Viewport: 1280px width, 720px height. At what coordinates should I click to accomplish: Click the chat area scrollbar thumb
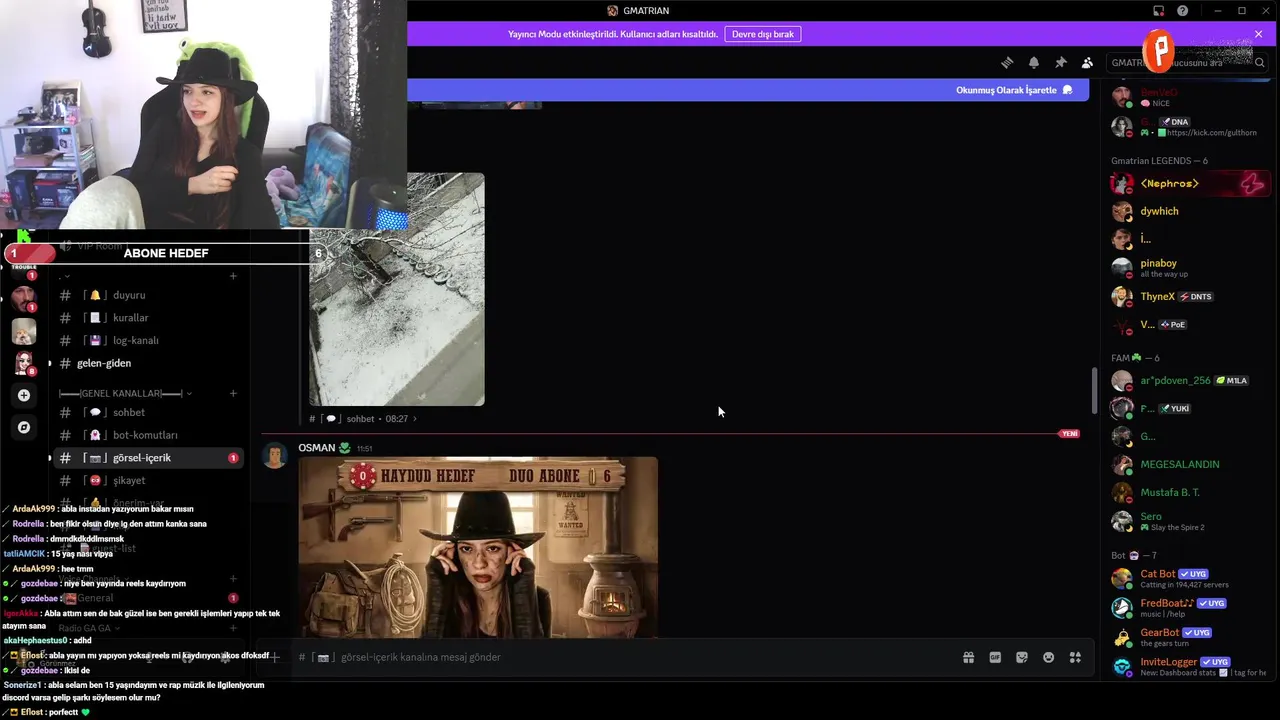(1094, 392)
